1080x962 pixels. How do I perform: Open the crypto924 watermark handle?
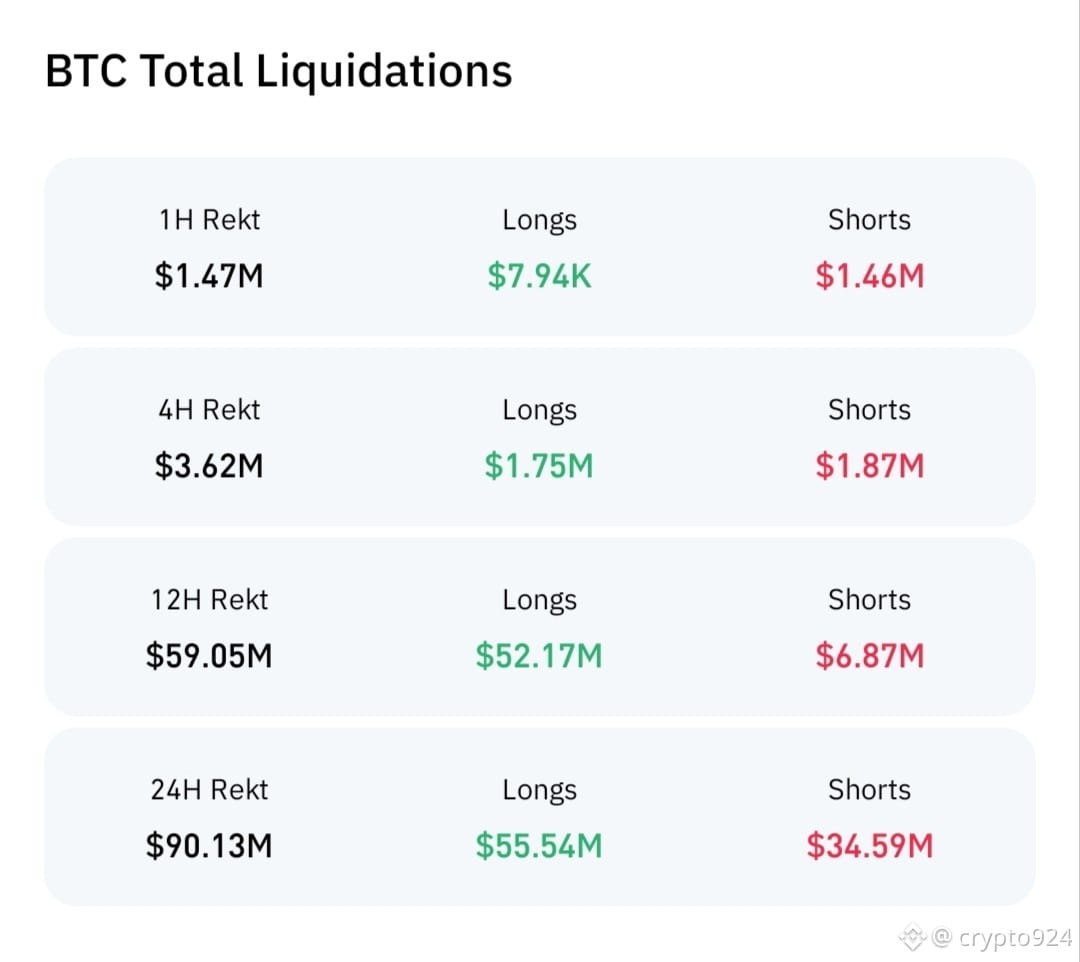pyautogui.click(x=1002, y=938)
